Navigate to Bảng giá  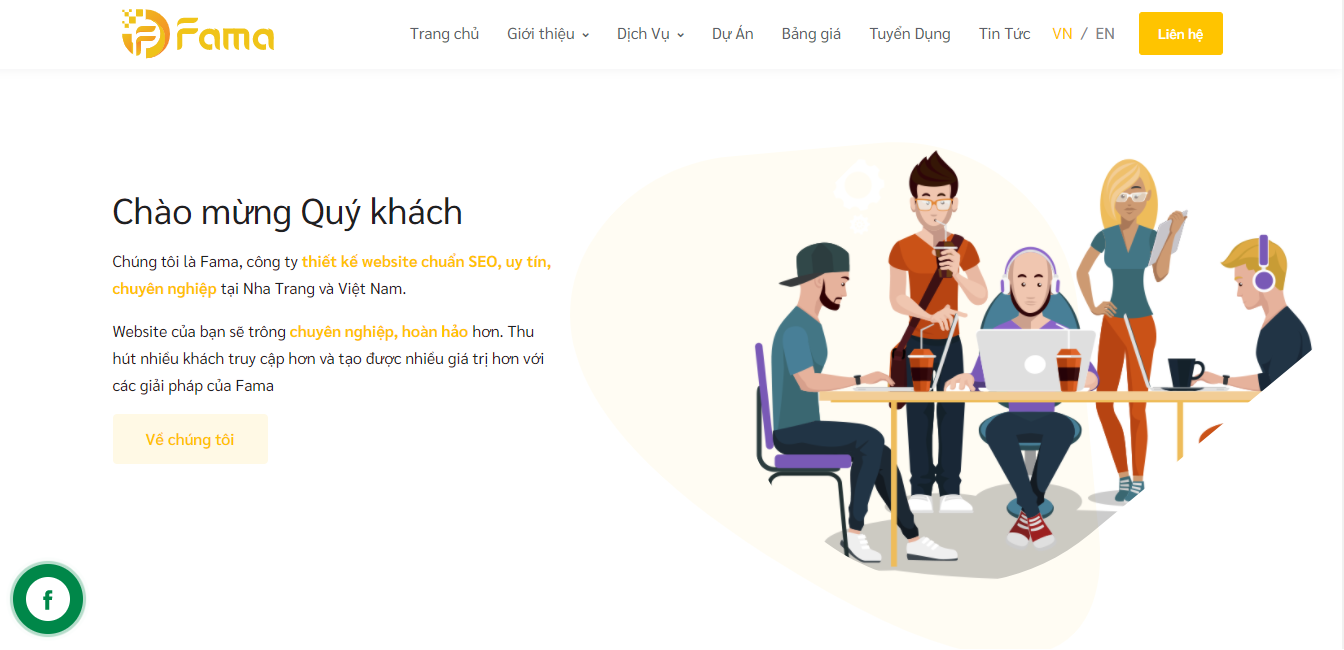coord(811,34)
